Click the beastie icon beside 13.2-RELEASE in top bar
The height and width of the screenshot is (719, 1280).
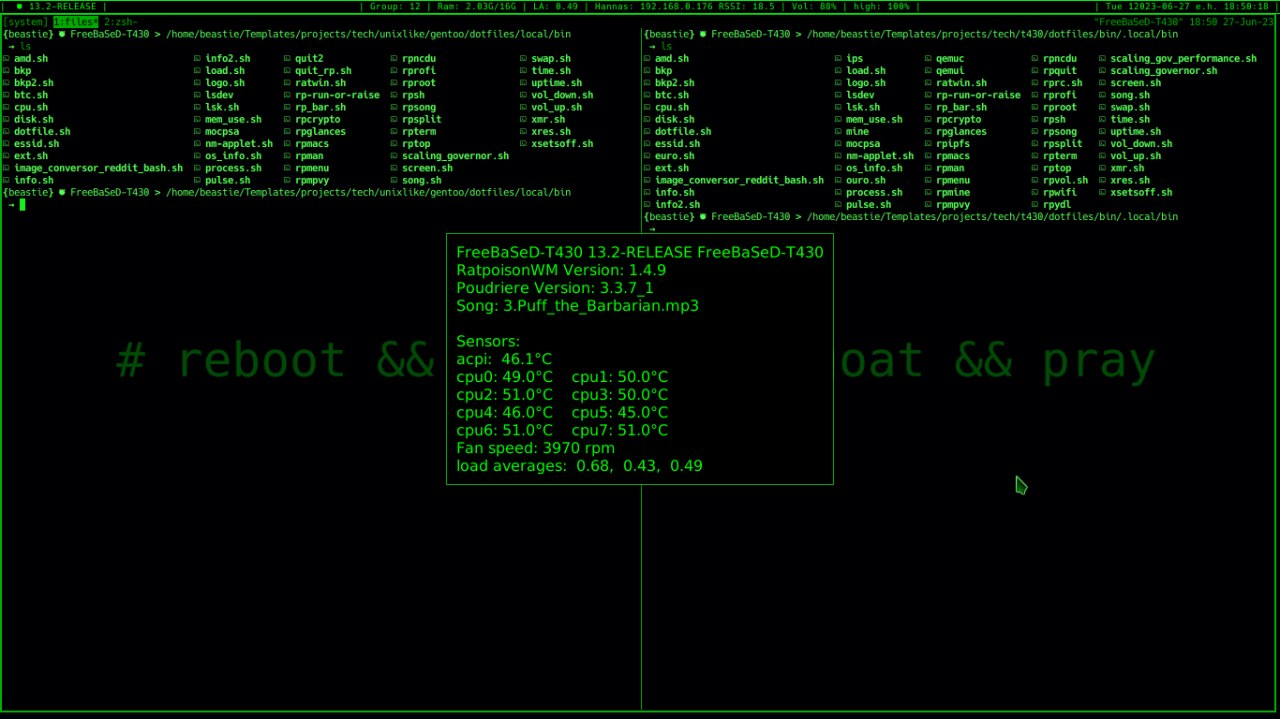point(18,7)
